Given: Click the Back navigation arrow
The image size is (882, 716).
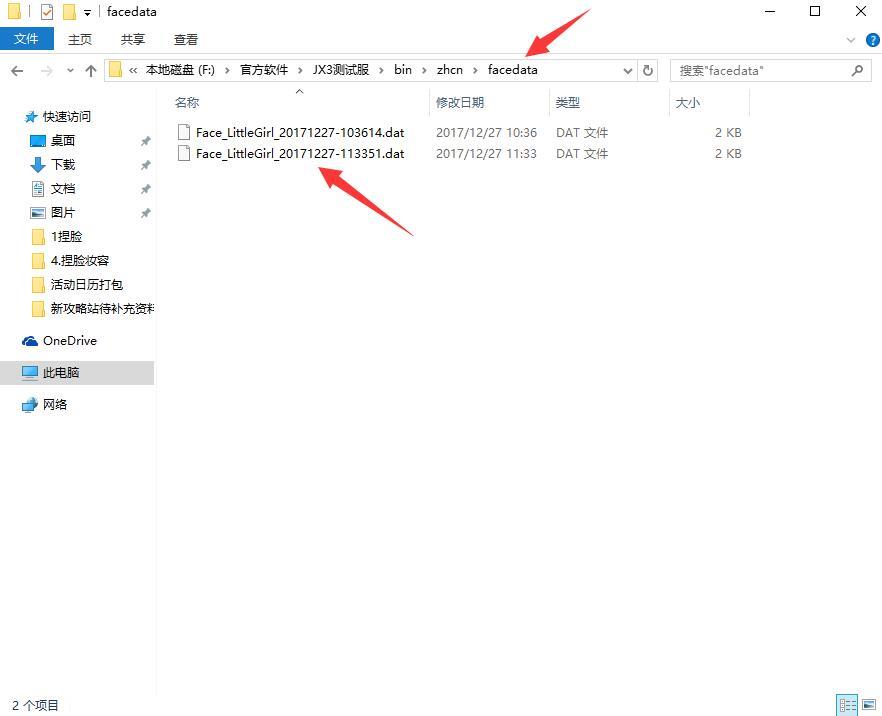Looking at the screenshot, I should [17, 70].
